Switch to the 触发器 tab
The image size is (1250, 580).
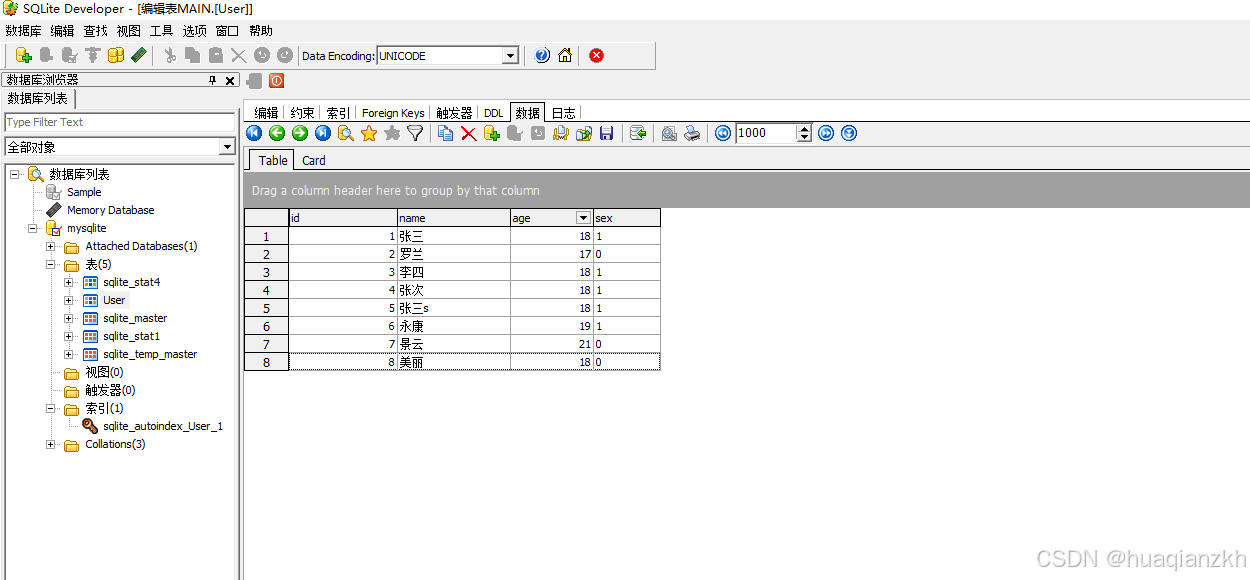(x=454, y=113)
